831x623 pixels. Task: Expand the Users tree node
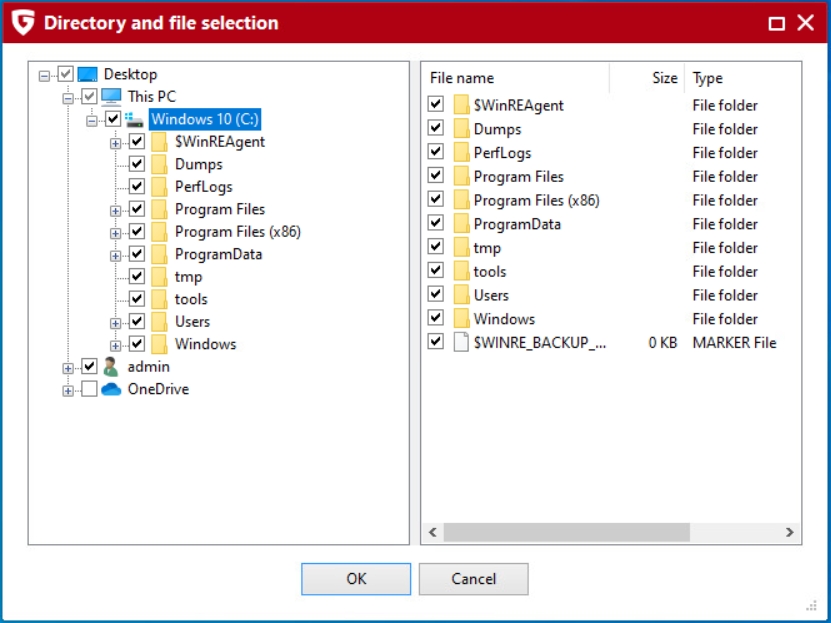(x=115, y=323)
